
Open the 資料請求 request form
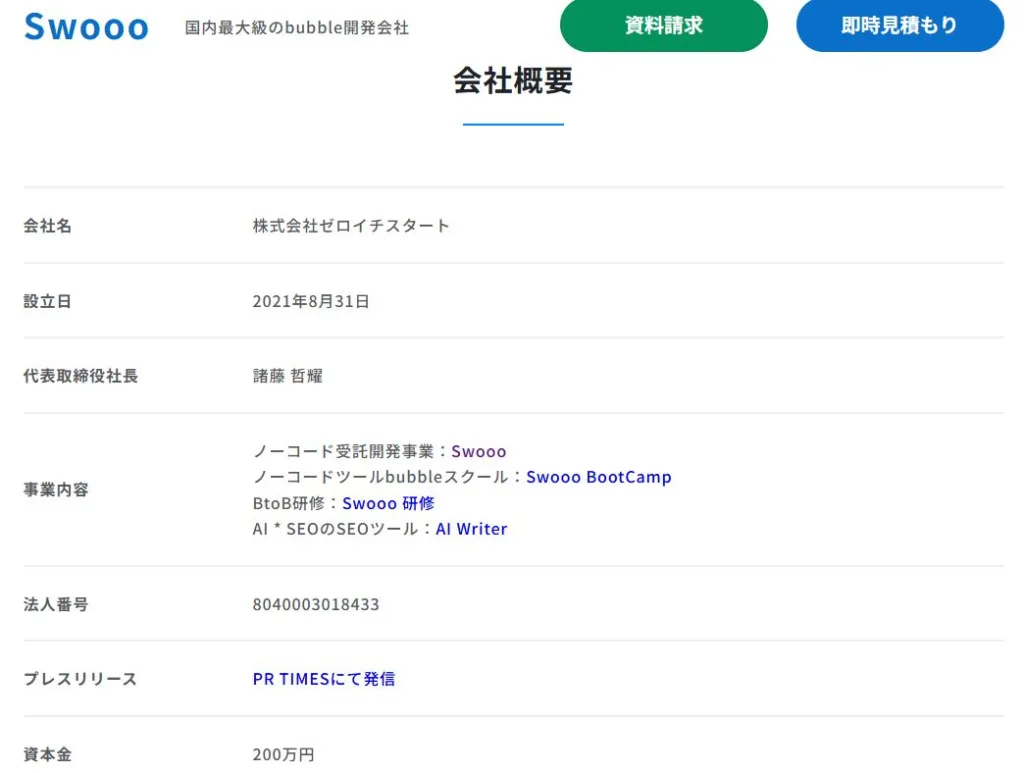point(663,26)
